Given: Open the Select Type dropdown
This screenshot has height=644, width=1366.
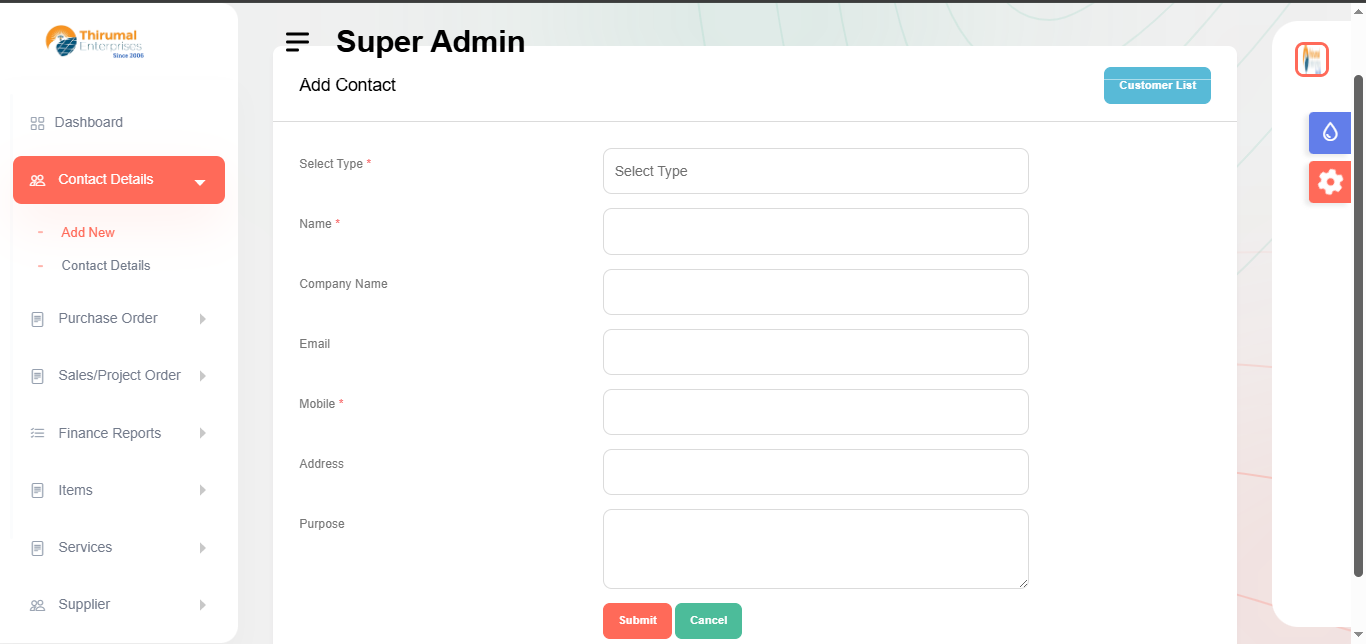Looking at the screenshot, I should coord(815,171).
